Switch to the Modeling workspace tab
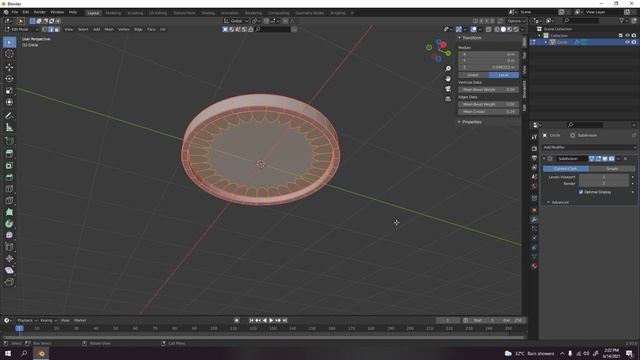640x360 pixels. 113,13
